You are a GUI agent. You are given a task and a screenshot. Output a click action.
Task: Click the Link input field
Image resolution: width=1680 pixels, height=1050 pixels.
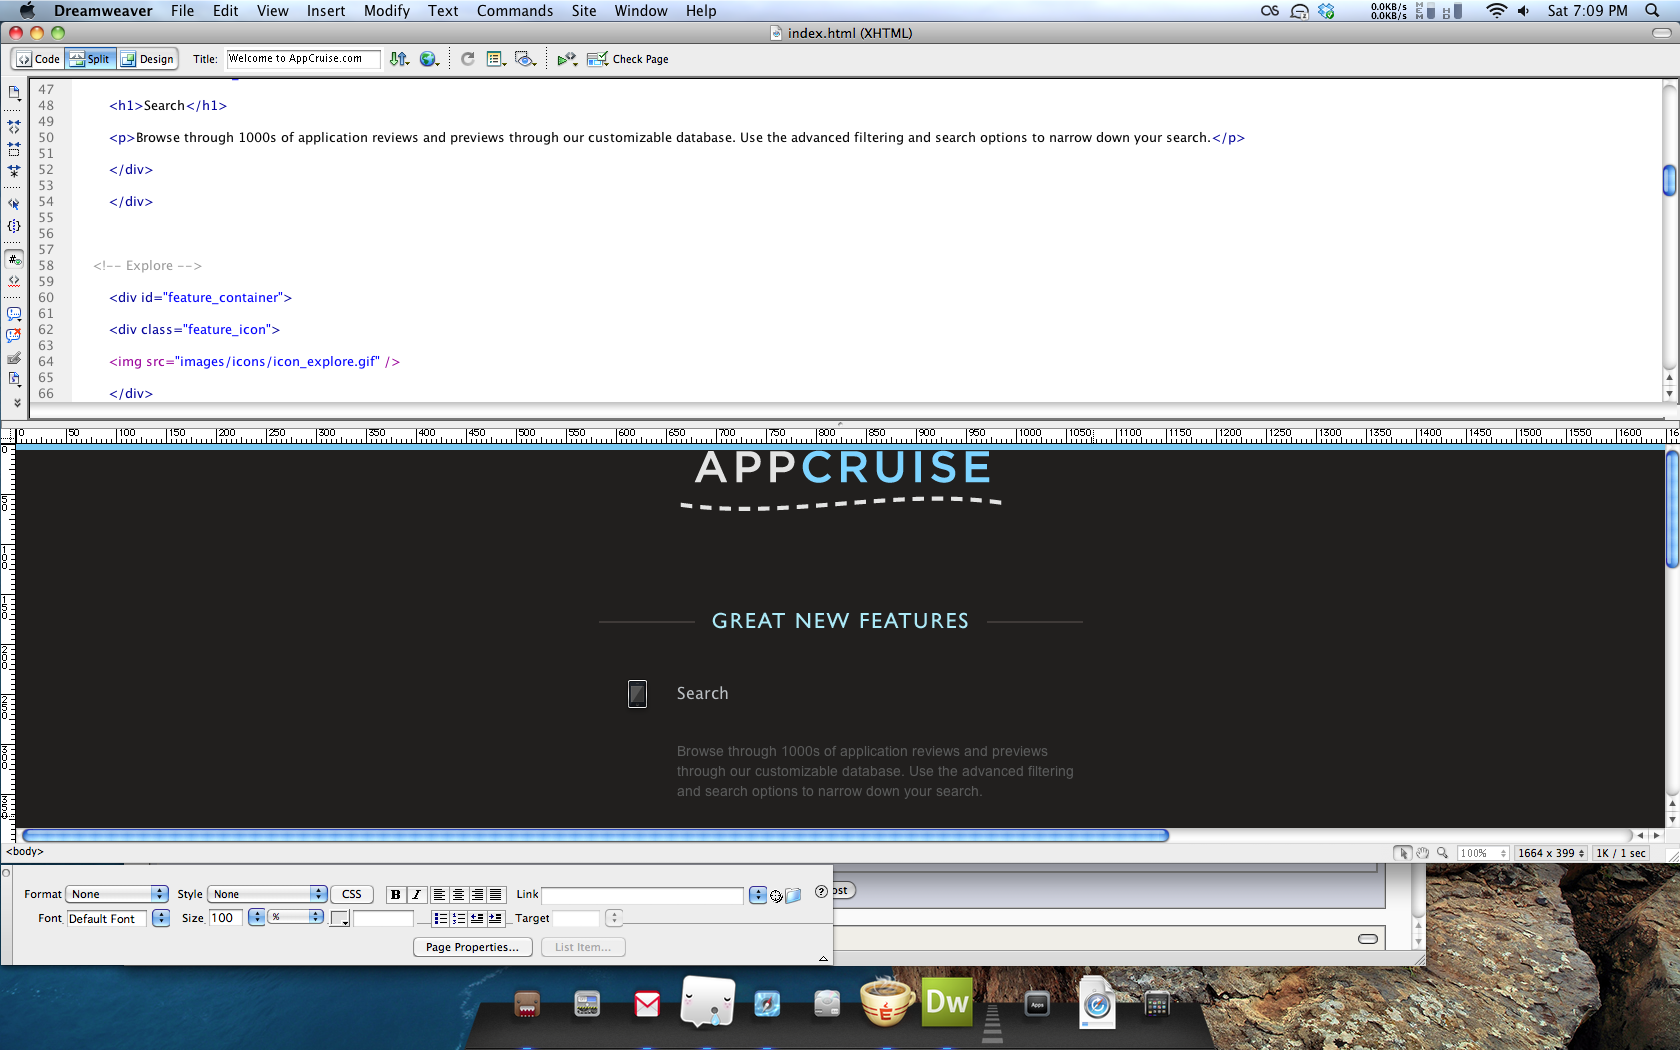click(642, 895)
